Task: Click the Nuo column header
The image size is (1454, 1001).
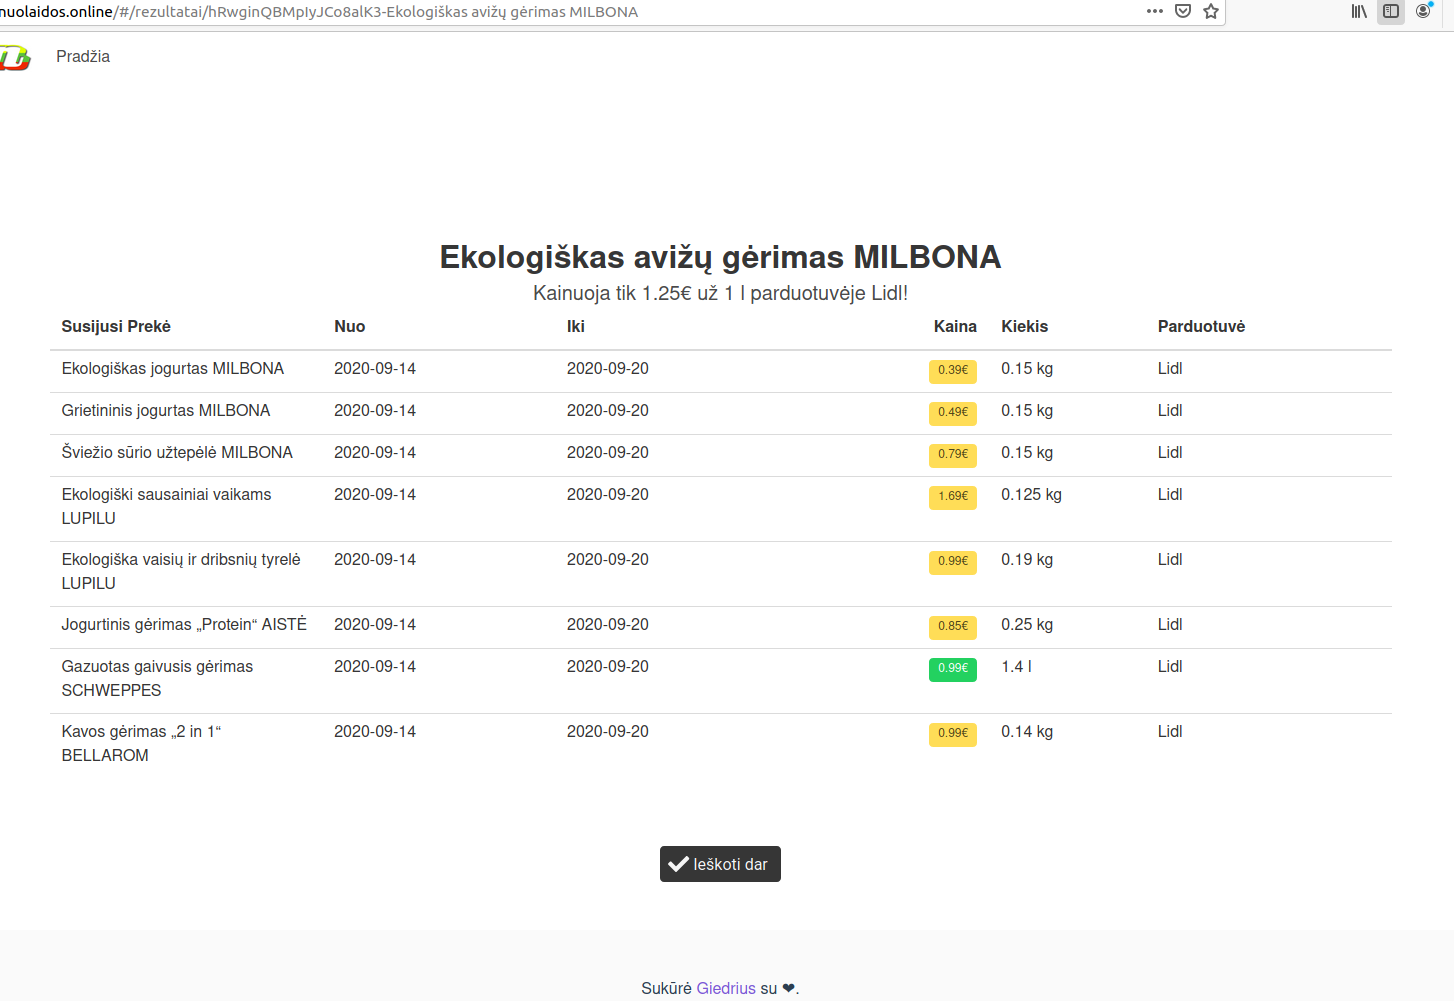Action: (350, 326)
